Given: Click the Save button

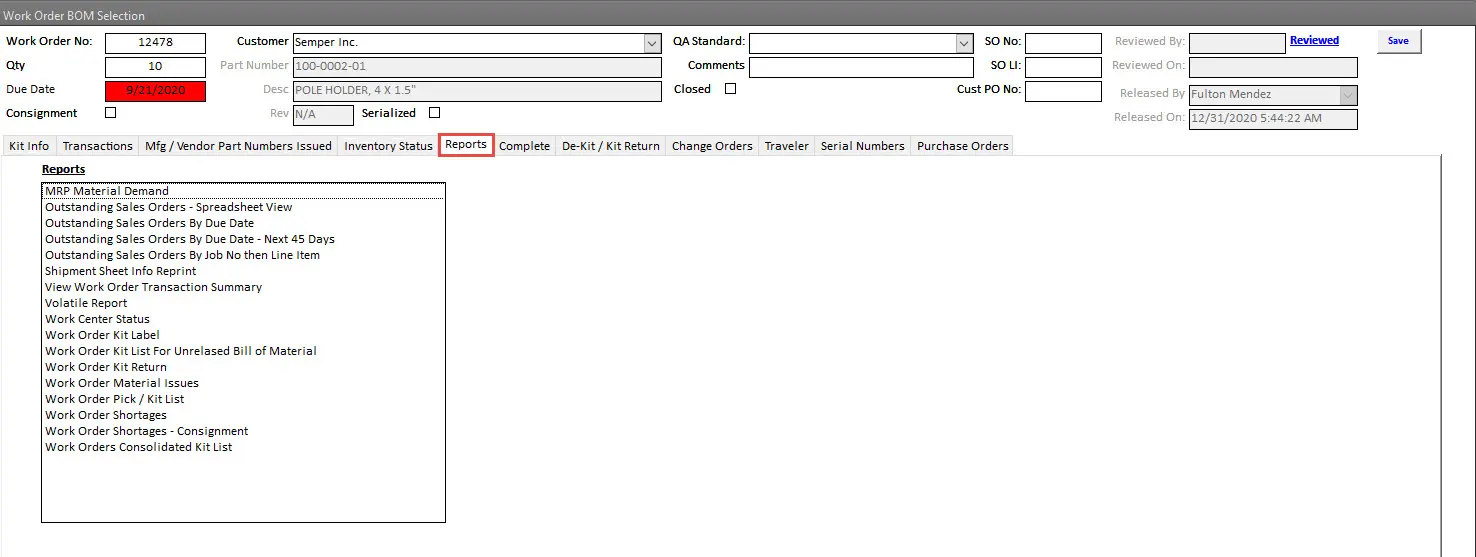Looking at the screenshot, I should point(1398,41).
